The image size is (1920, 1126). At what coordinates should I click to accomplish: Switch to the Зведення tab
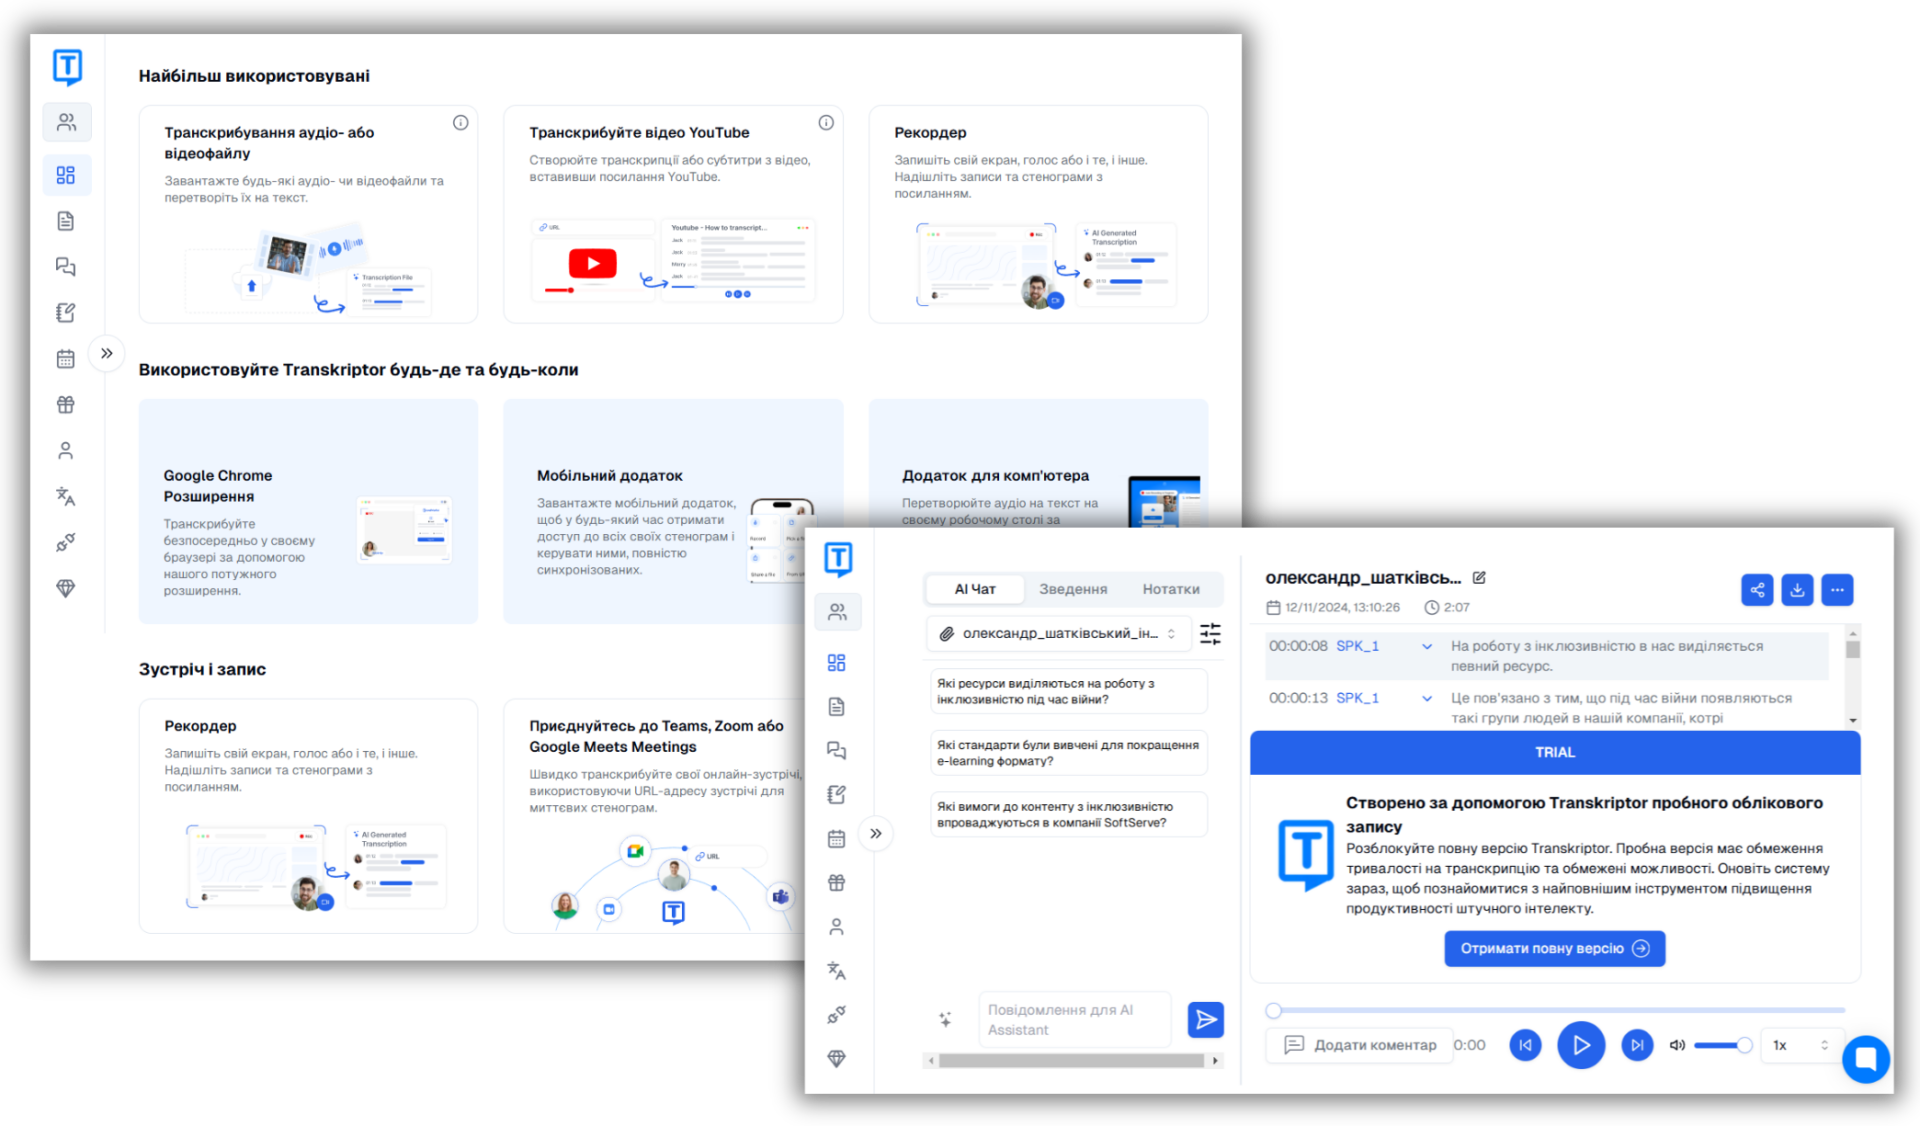pyautogui.click(x=1073, y=589)
